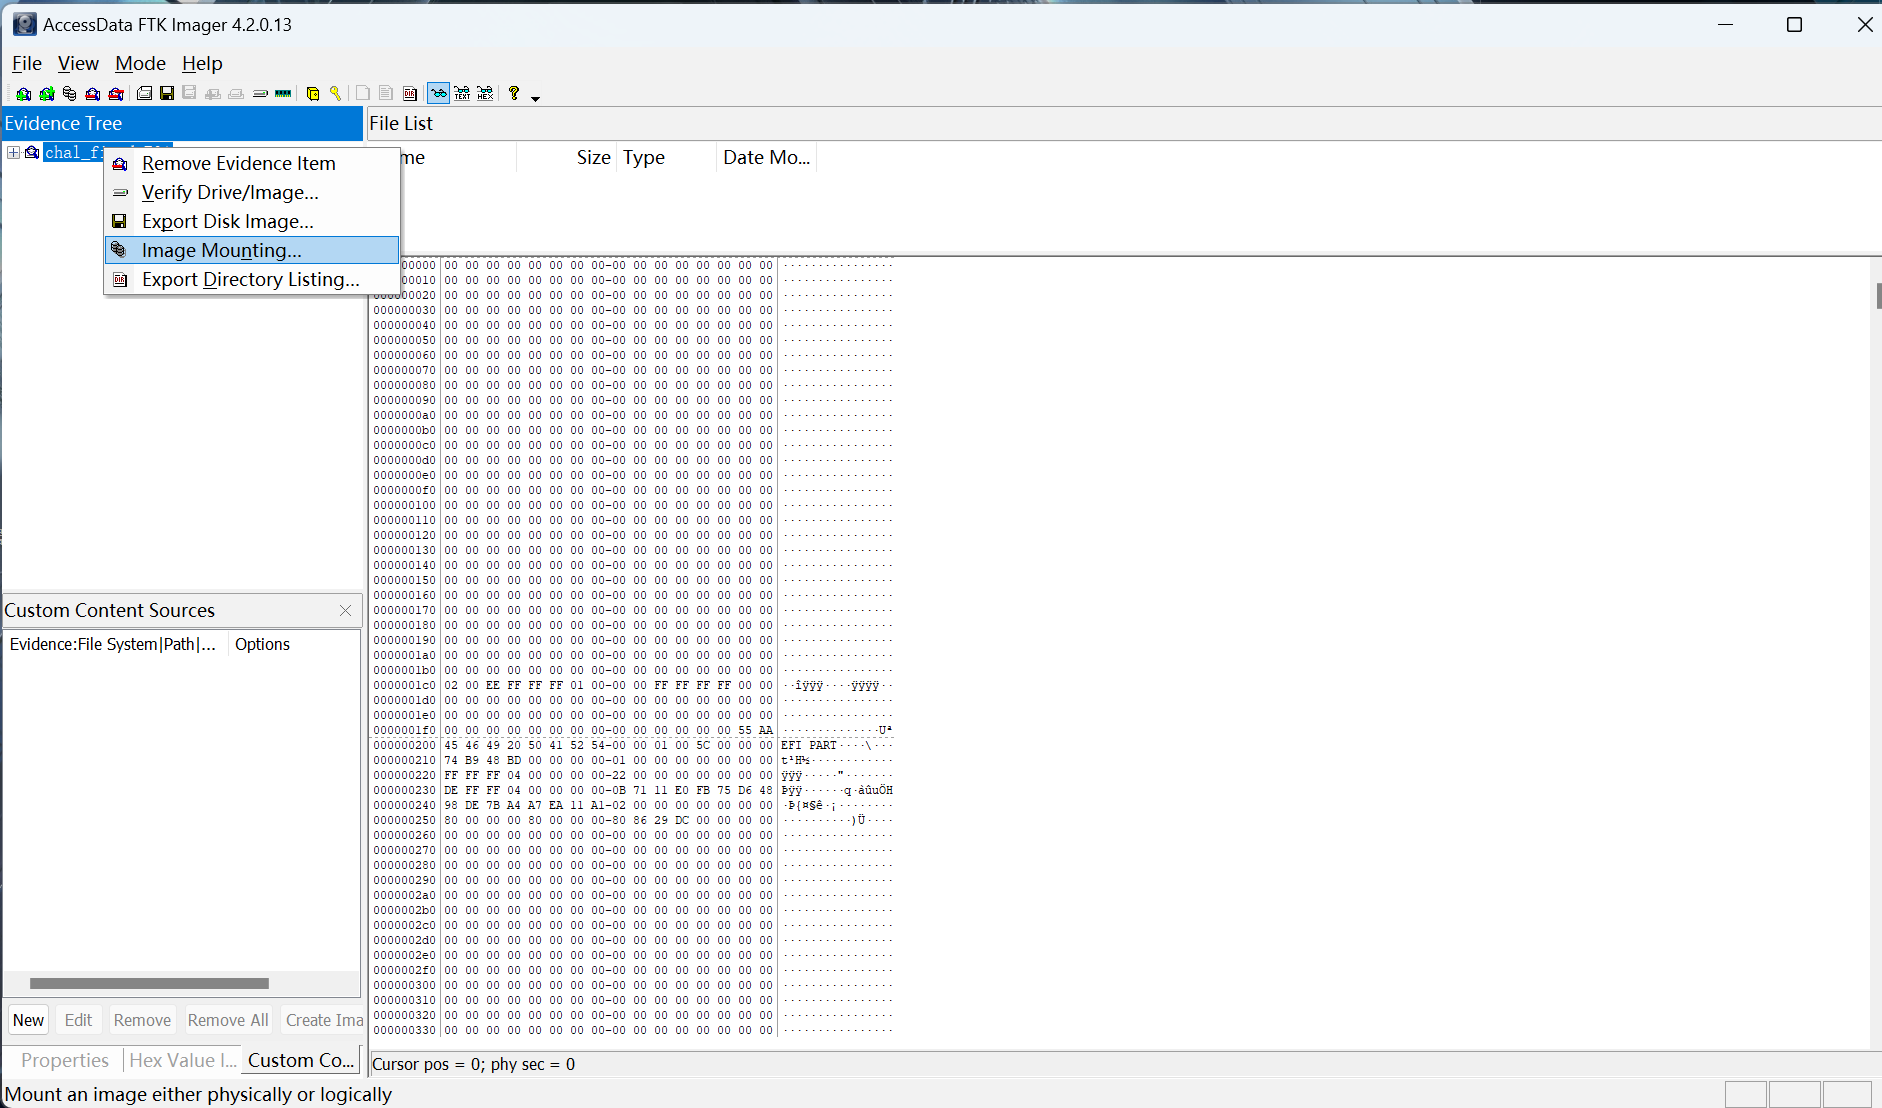
Task: Choose Export Directory Listing from context menu
Action: [x=252, y=279]
